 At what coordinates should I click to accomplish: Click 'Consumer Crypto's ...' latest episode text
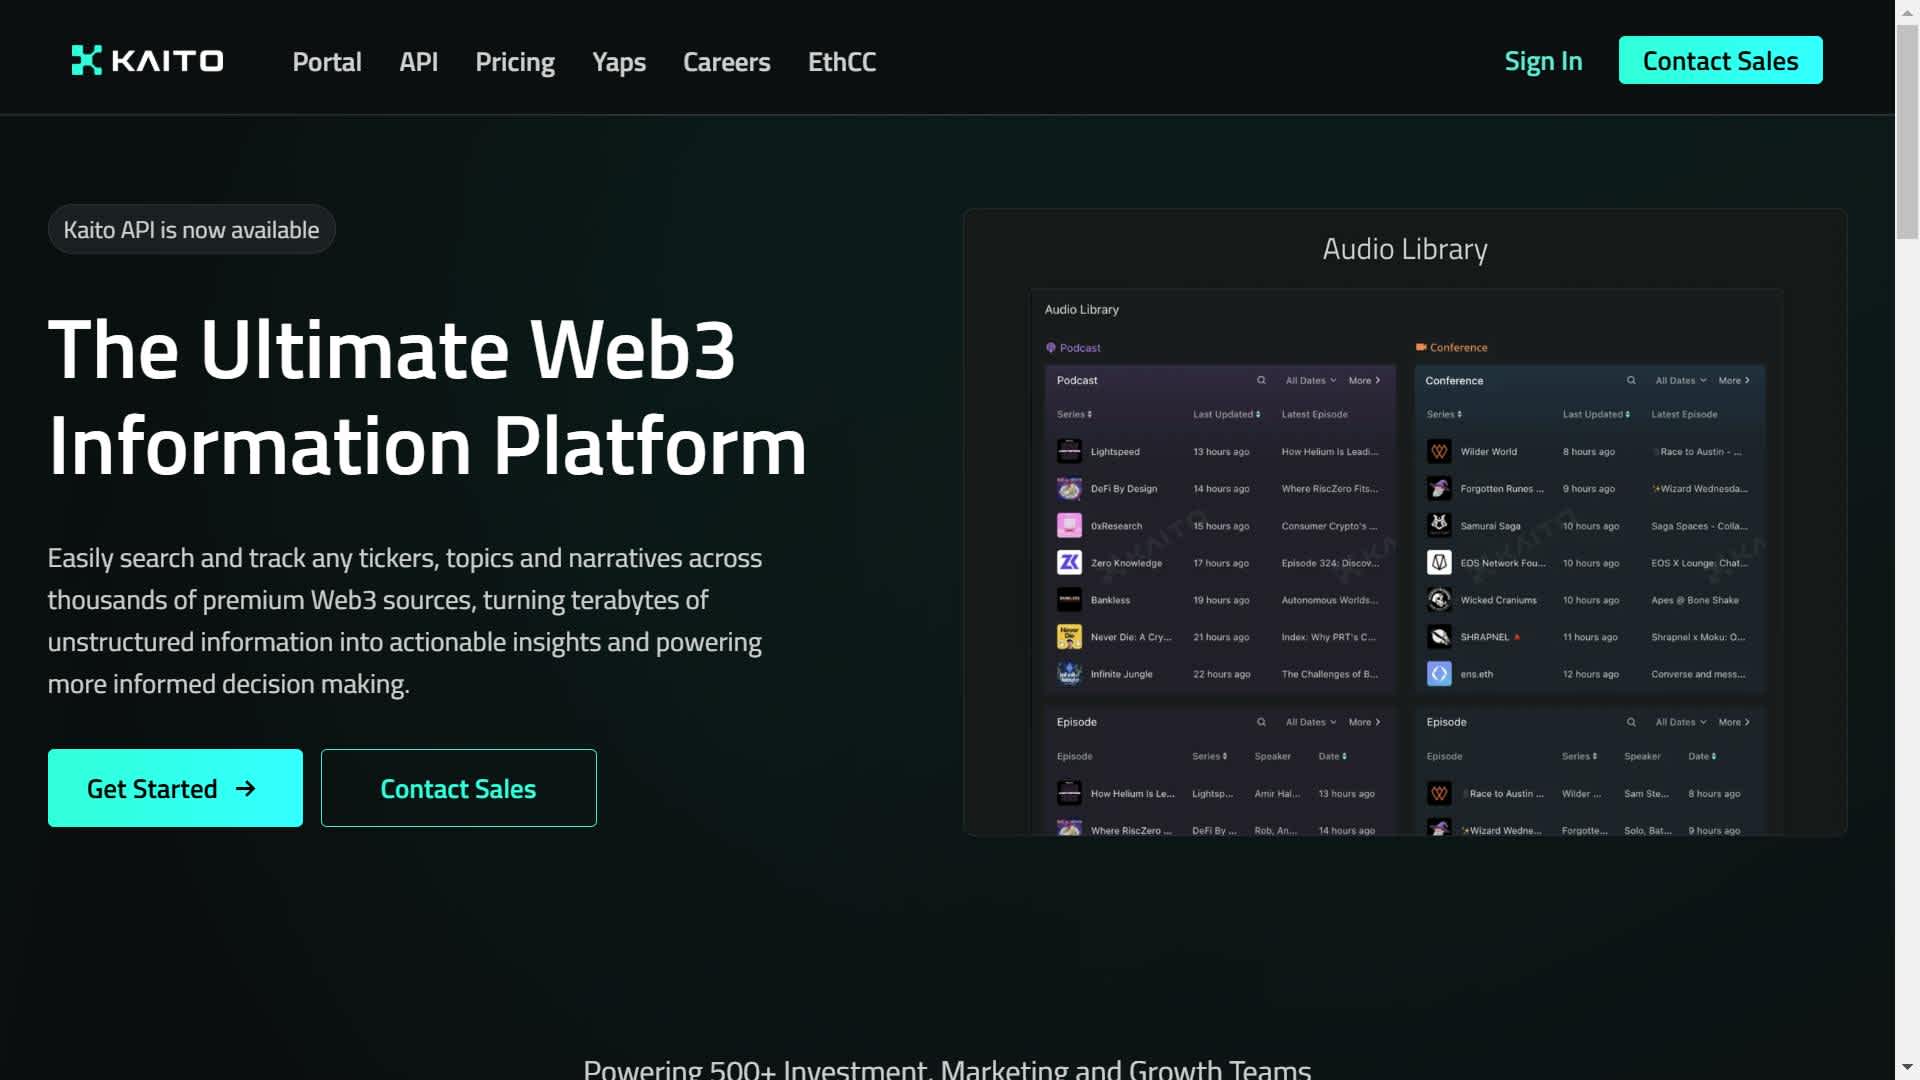(1329, 526)
